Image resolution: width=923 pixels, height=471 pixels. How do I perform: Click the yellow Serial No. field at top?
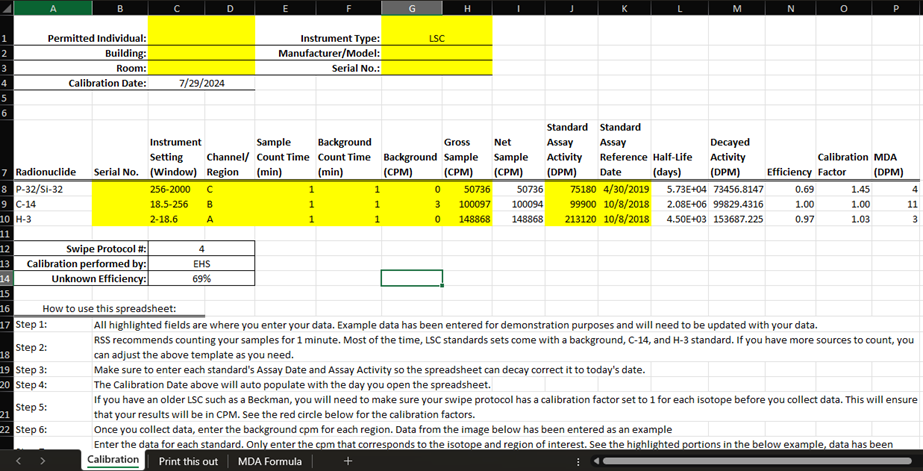[x=436, y=68]
